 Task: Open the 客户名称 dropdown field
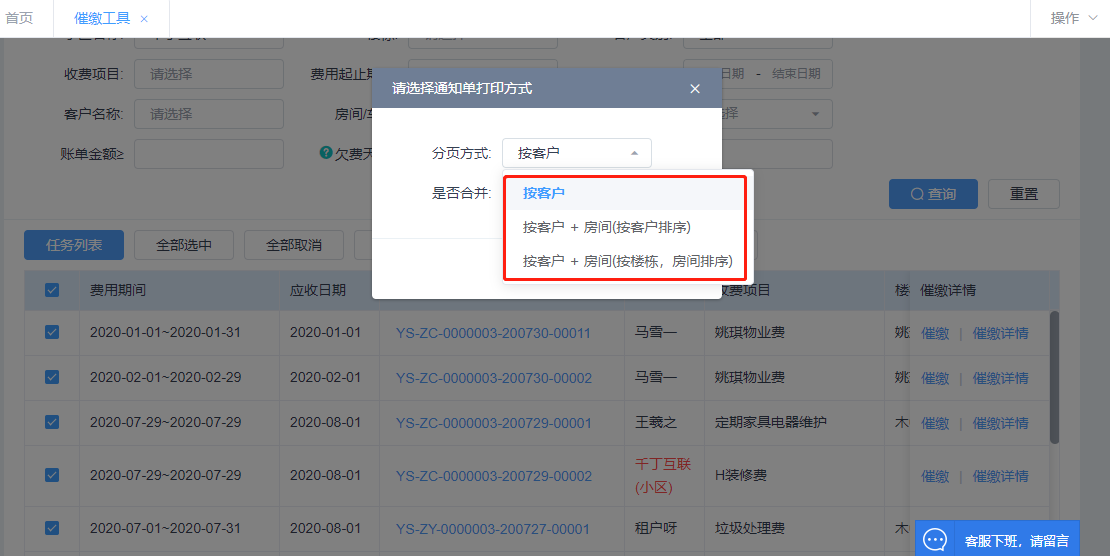click(x=209, y=114)
